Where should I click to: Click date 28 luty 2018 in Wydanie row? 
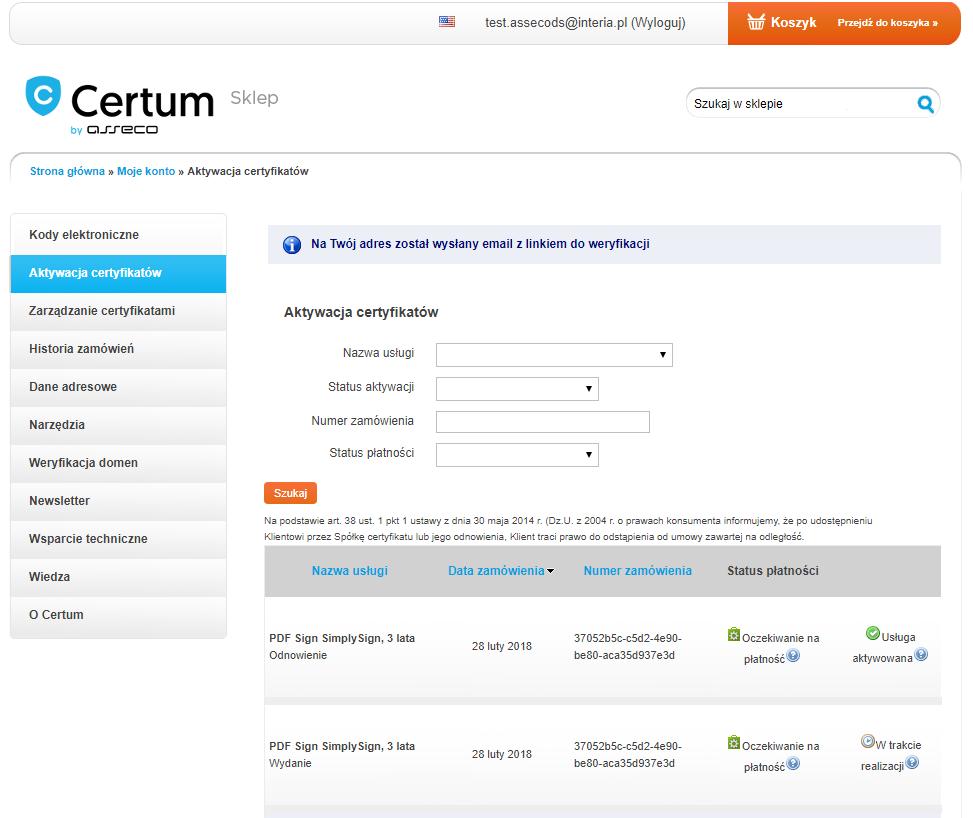[x=502, y=755]
